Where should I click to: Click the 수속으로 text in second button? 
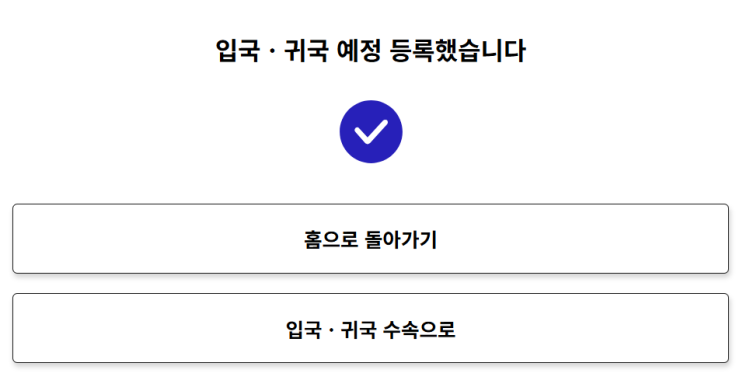(x=419, y=329)
